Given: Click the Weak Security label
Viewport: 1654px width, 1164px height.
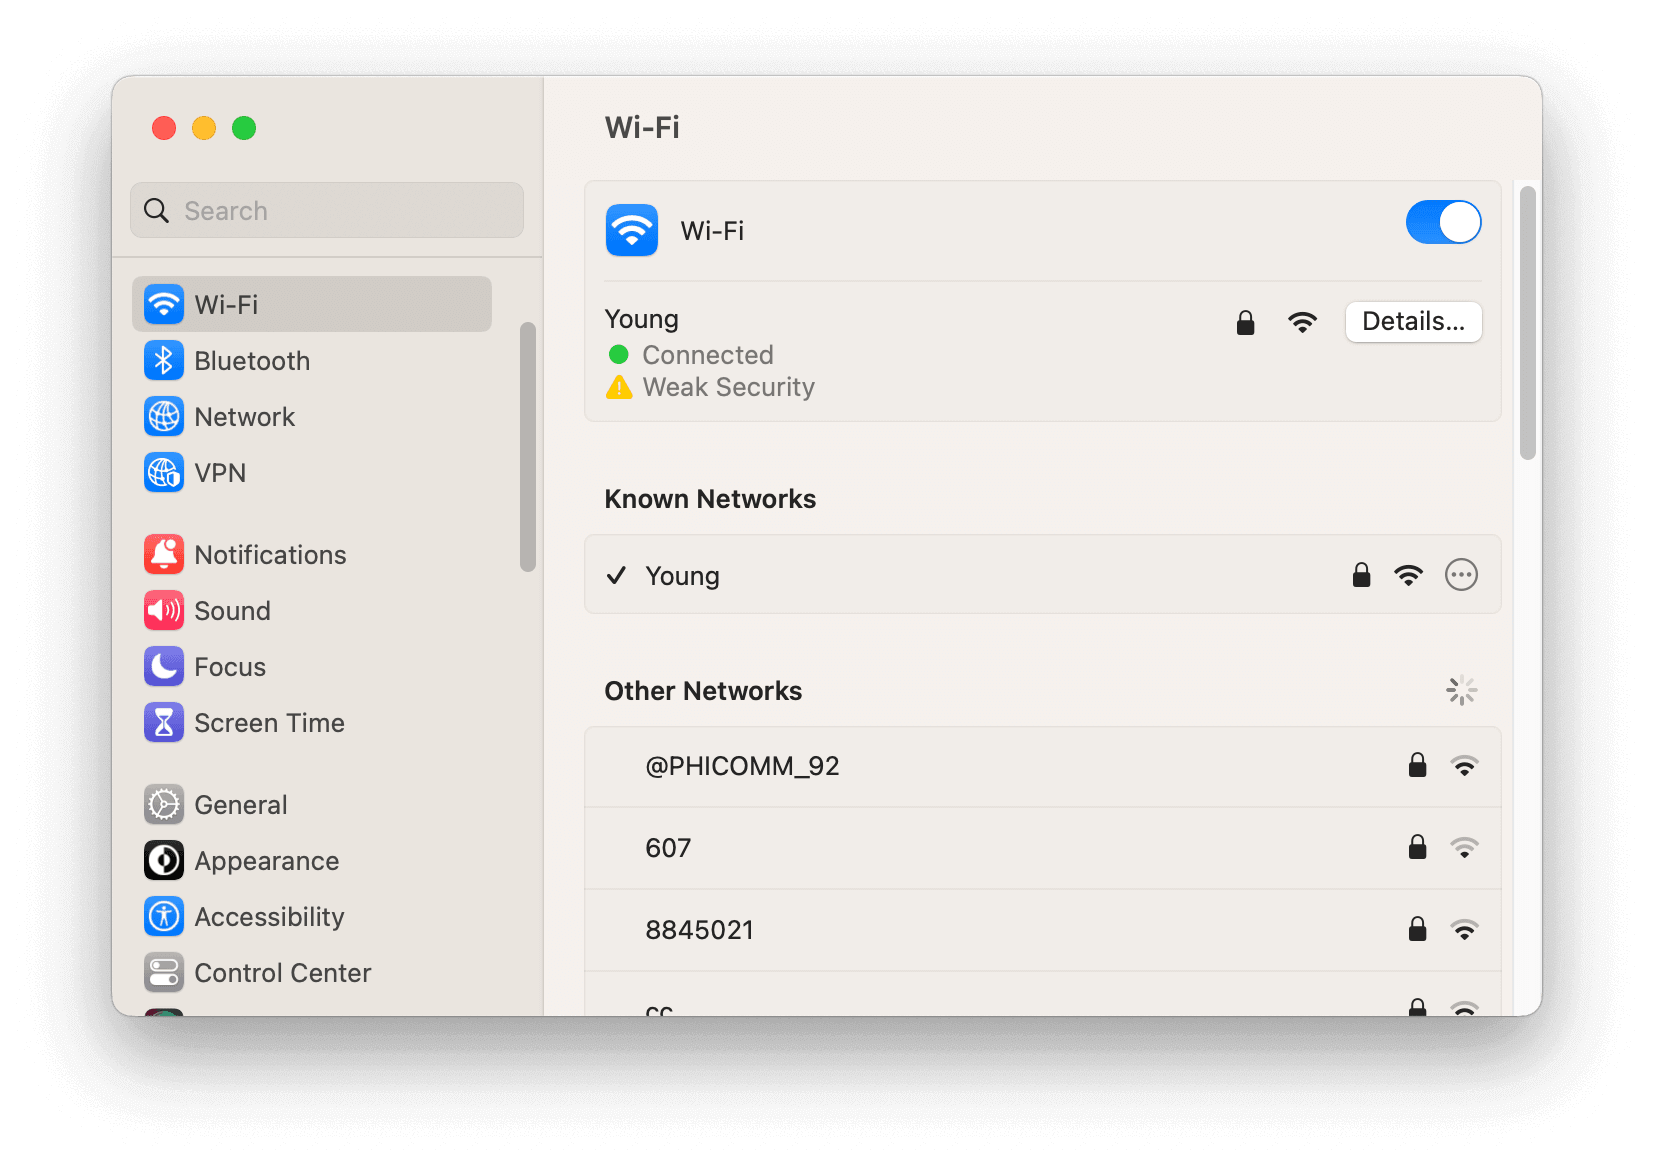Looking at the screenshot, I should (x=729, y=387).
